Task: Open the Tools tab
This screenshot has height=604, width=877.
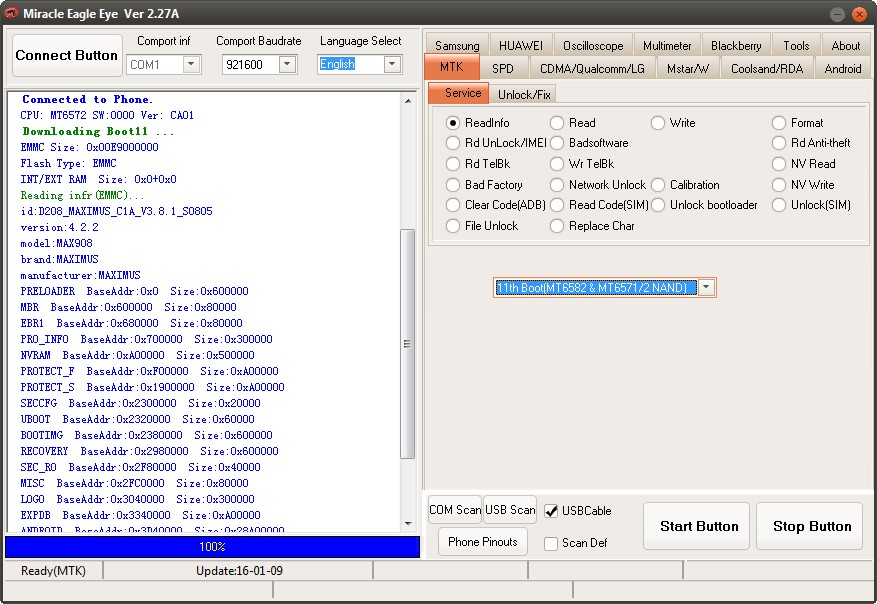Action: point(796,46)
